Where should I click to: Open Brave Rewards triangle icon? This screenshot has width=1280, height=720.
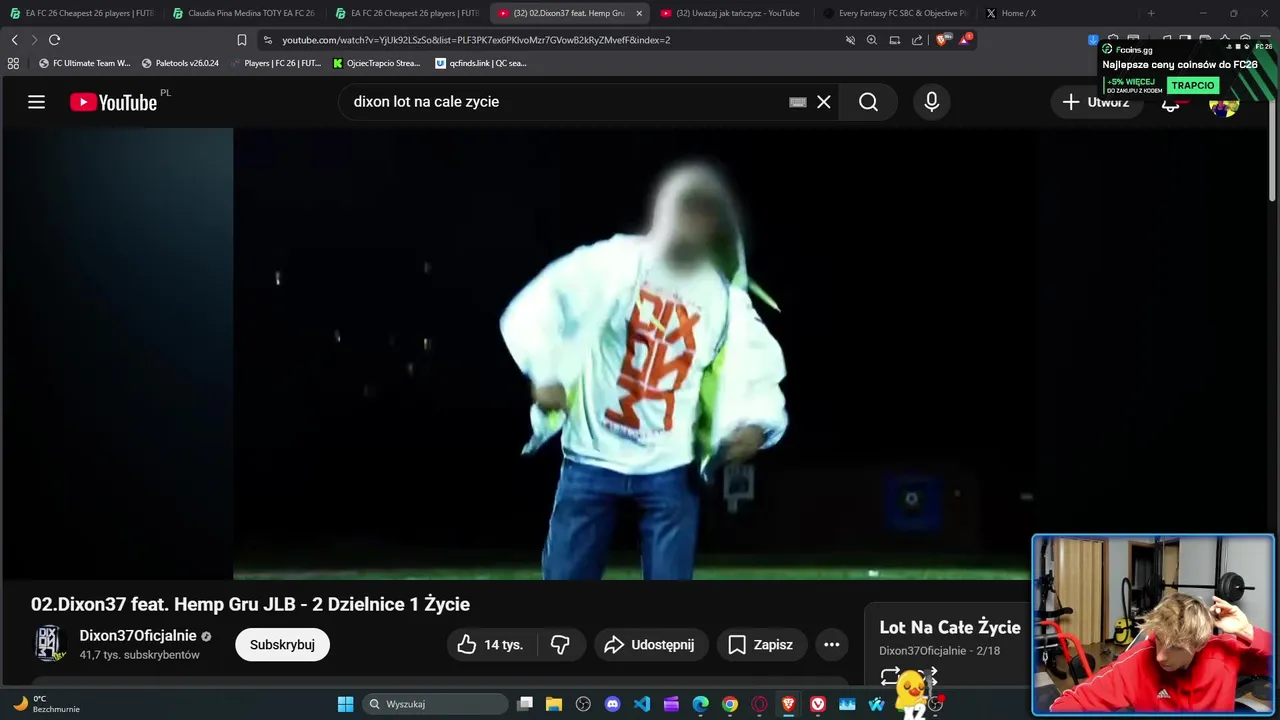(x=965, y=40)
